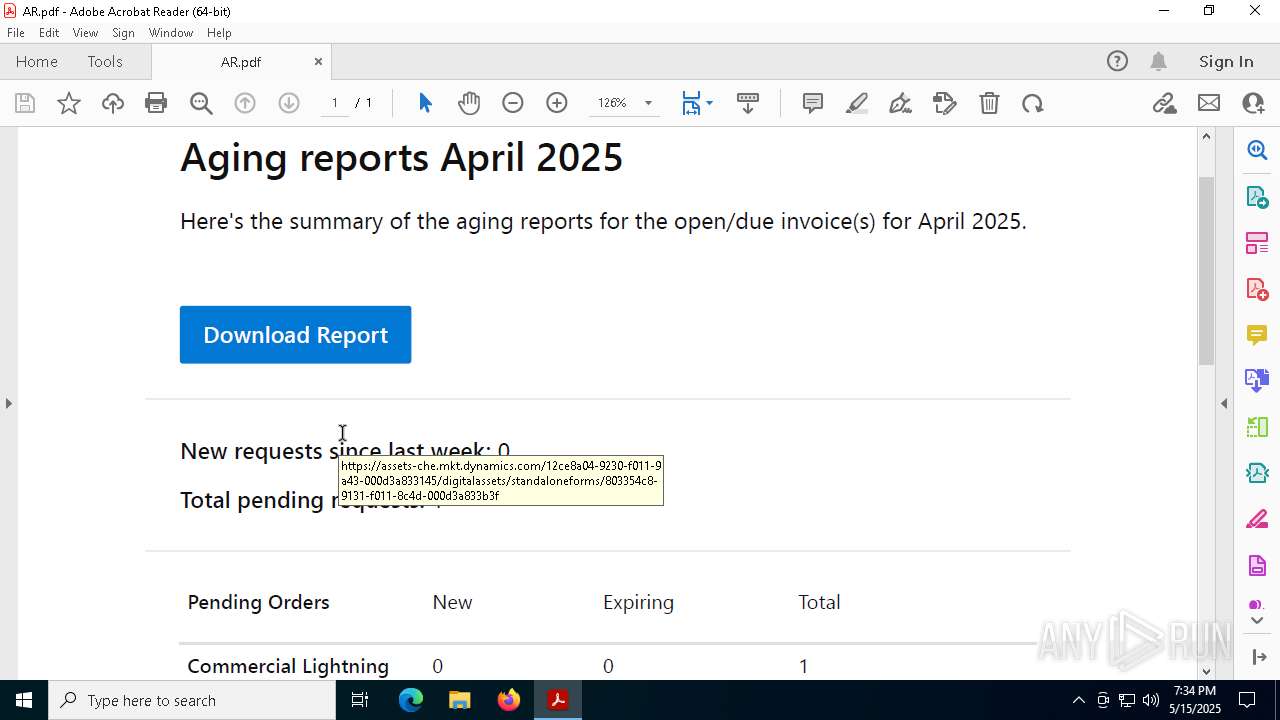Screen dimensions: 1280x720
Task: Choose the Selection arrow tool
Action: [x=425, y=103]
